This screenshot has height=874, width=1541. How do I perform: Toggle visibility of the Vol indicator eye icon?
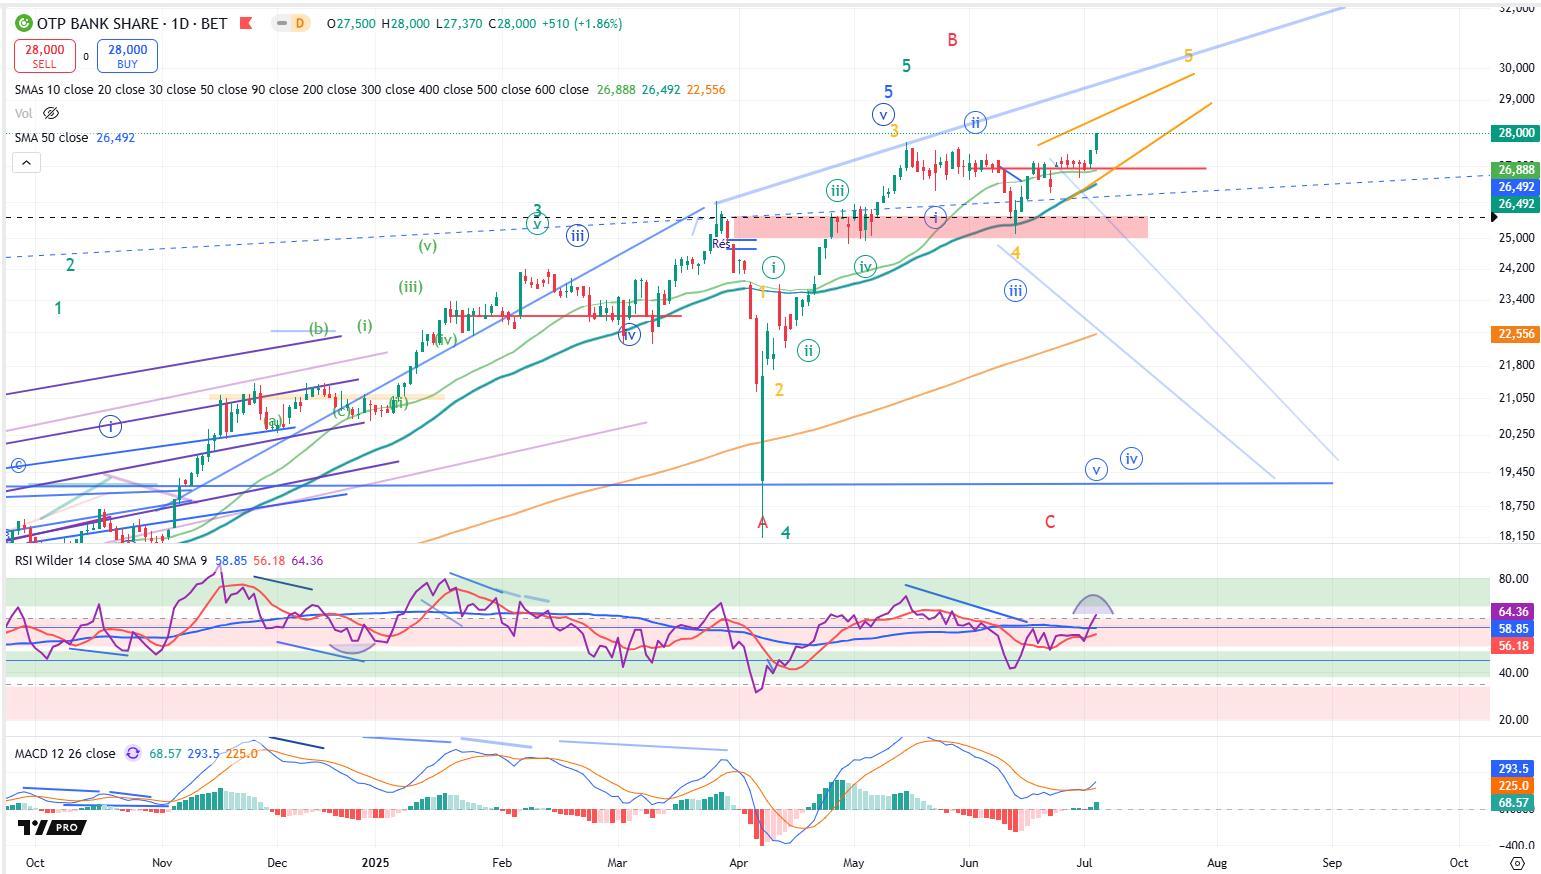pos(51,114)
